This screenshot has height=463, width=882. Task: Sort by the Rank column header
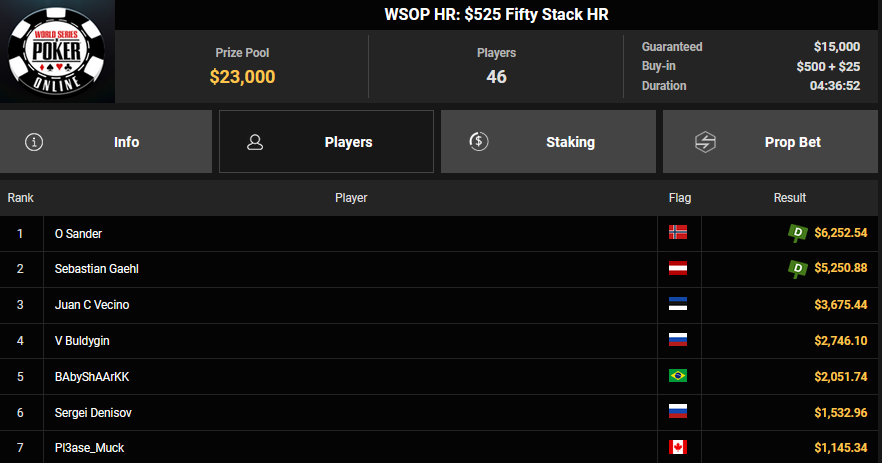[21, 198]
